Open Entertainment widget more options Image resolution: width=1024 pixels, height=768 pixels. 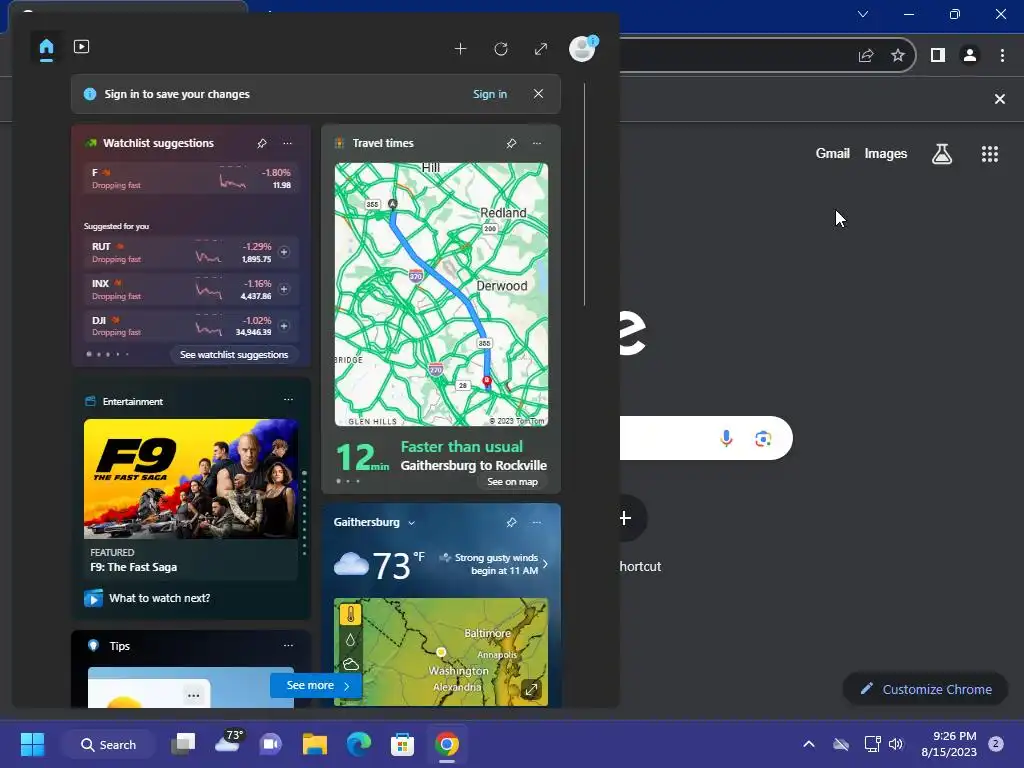[288, 400]
